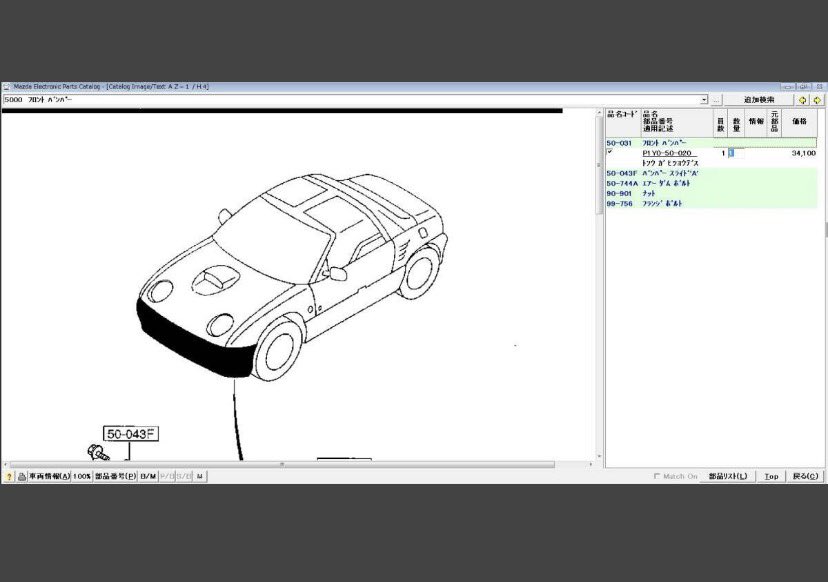Click the M button in bottom toolbar

(x=200, y=476)
